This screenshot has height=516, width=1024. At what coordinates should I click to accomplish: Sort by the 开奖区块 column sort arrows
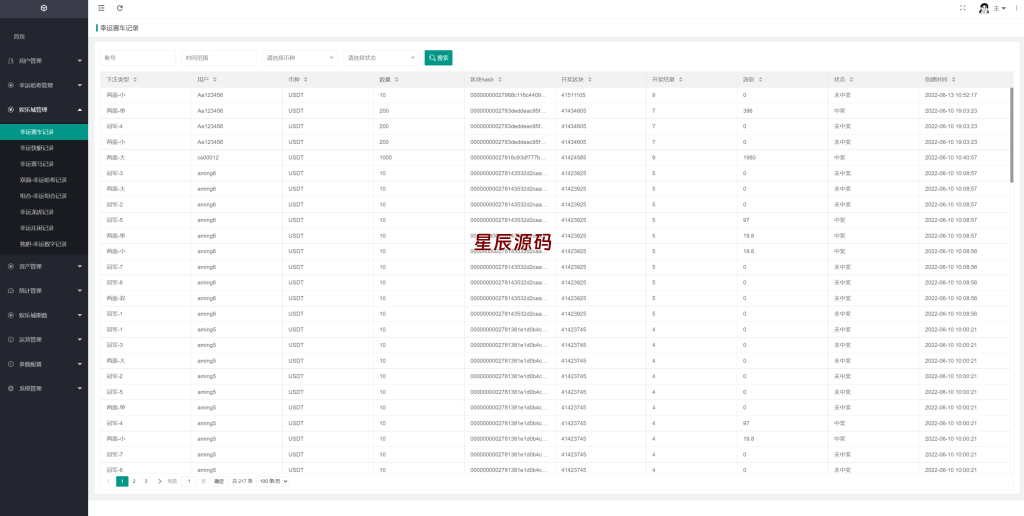(x=590, y=80)
